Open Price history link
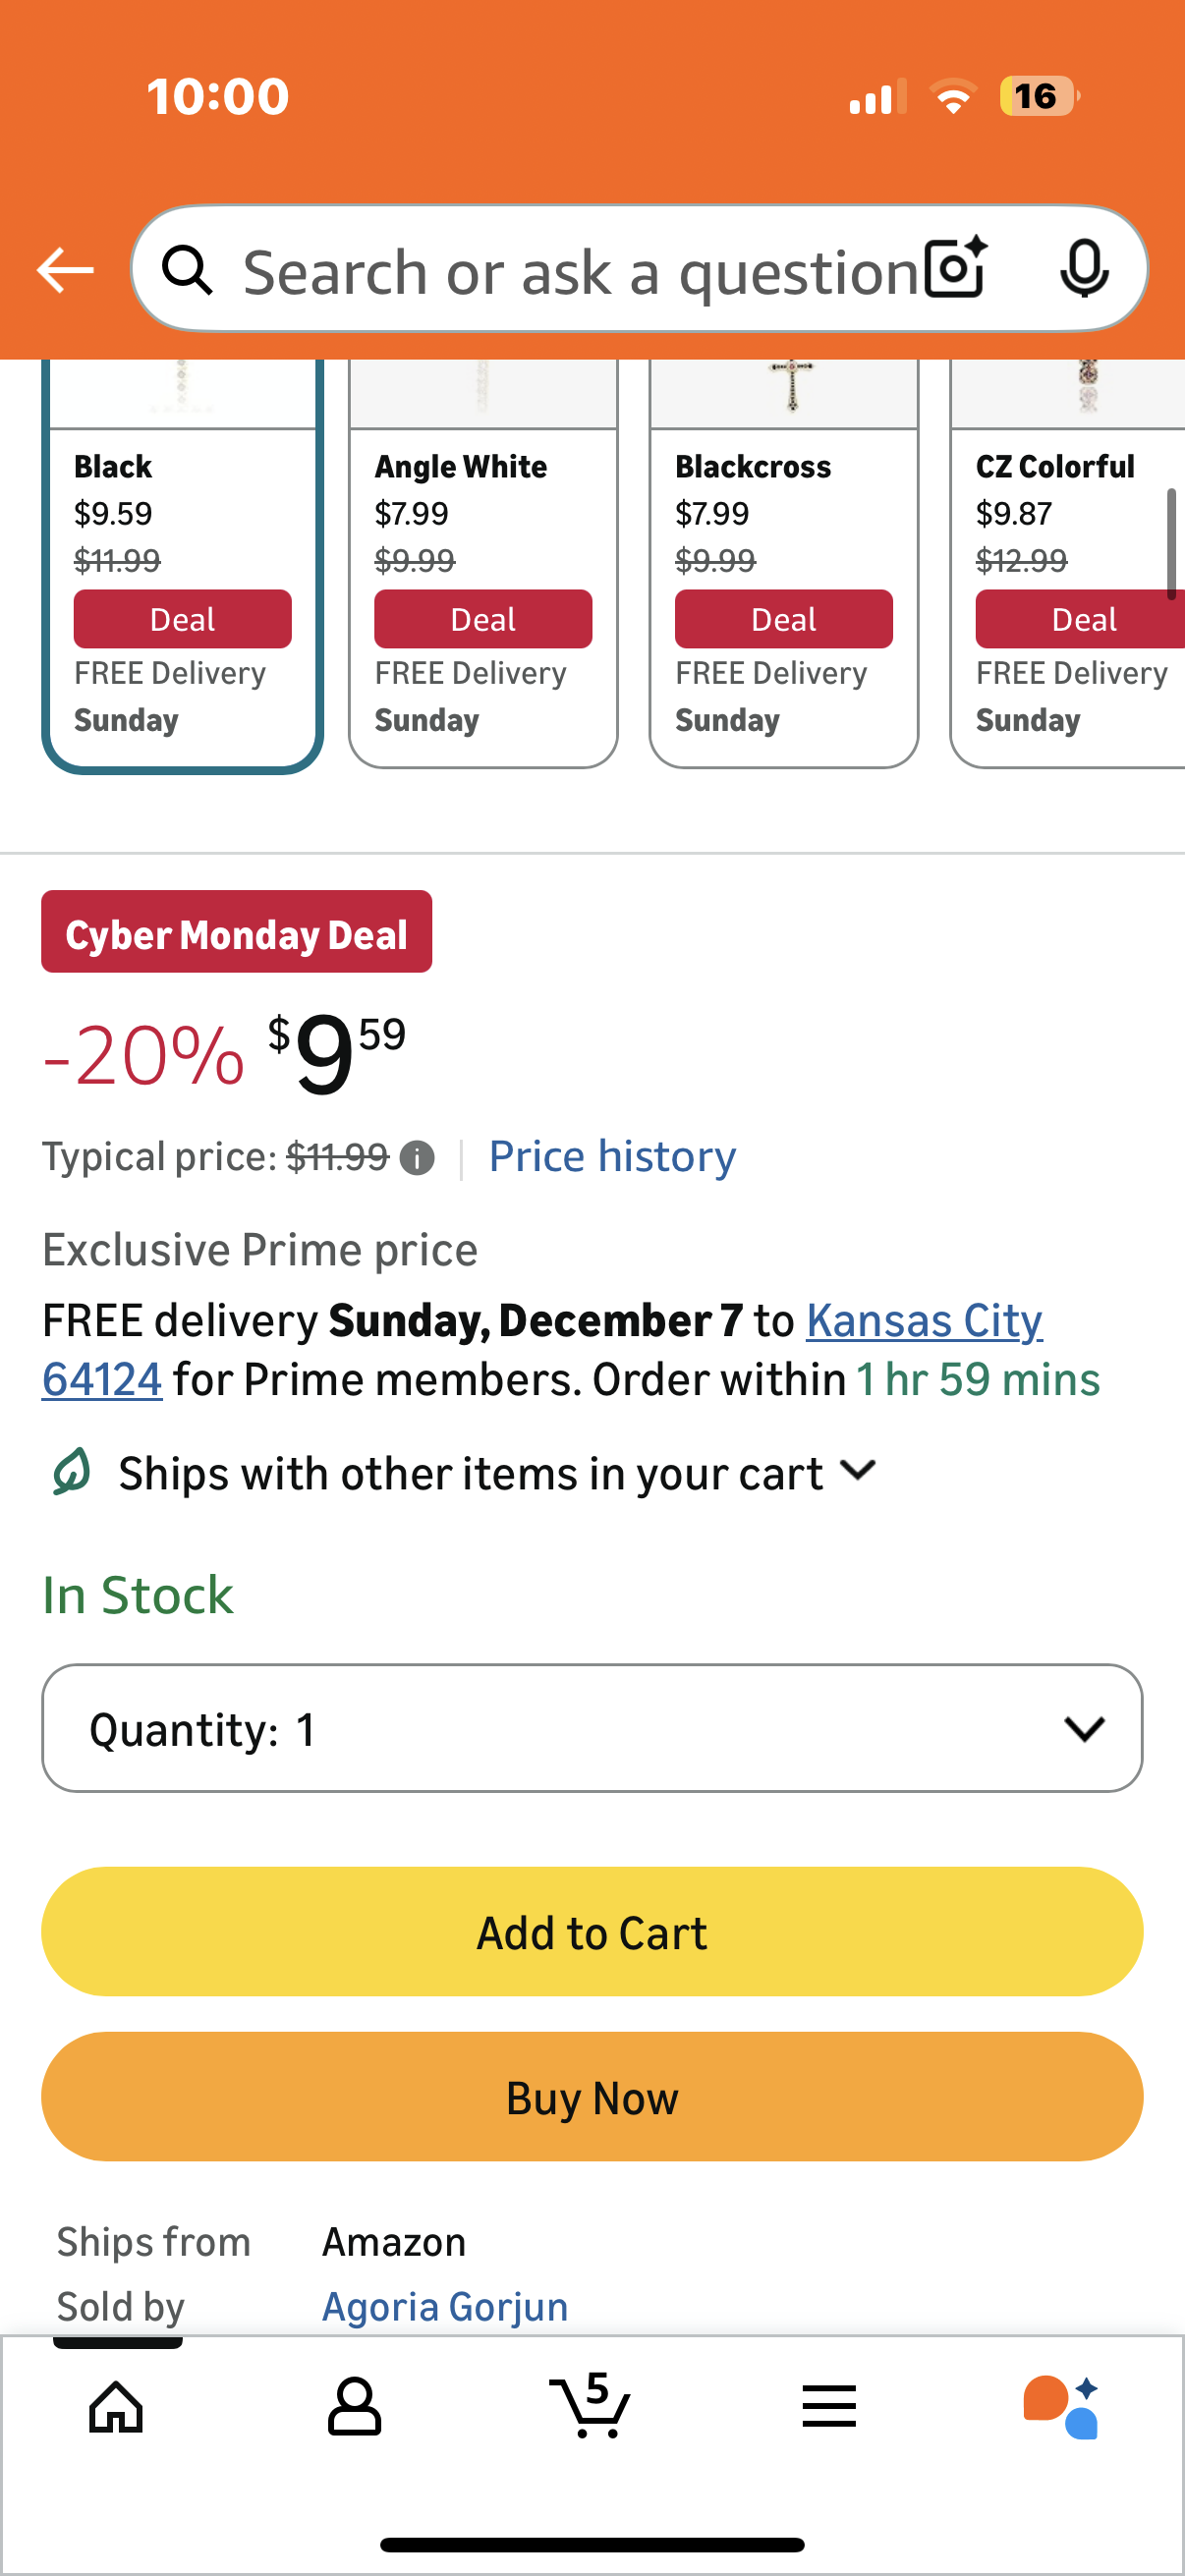1185x2576 pixels. pyautogui.click(x=612, y=1157)
